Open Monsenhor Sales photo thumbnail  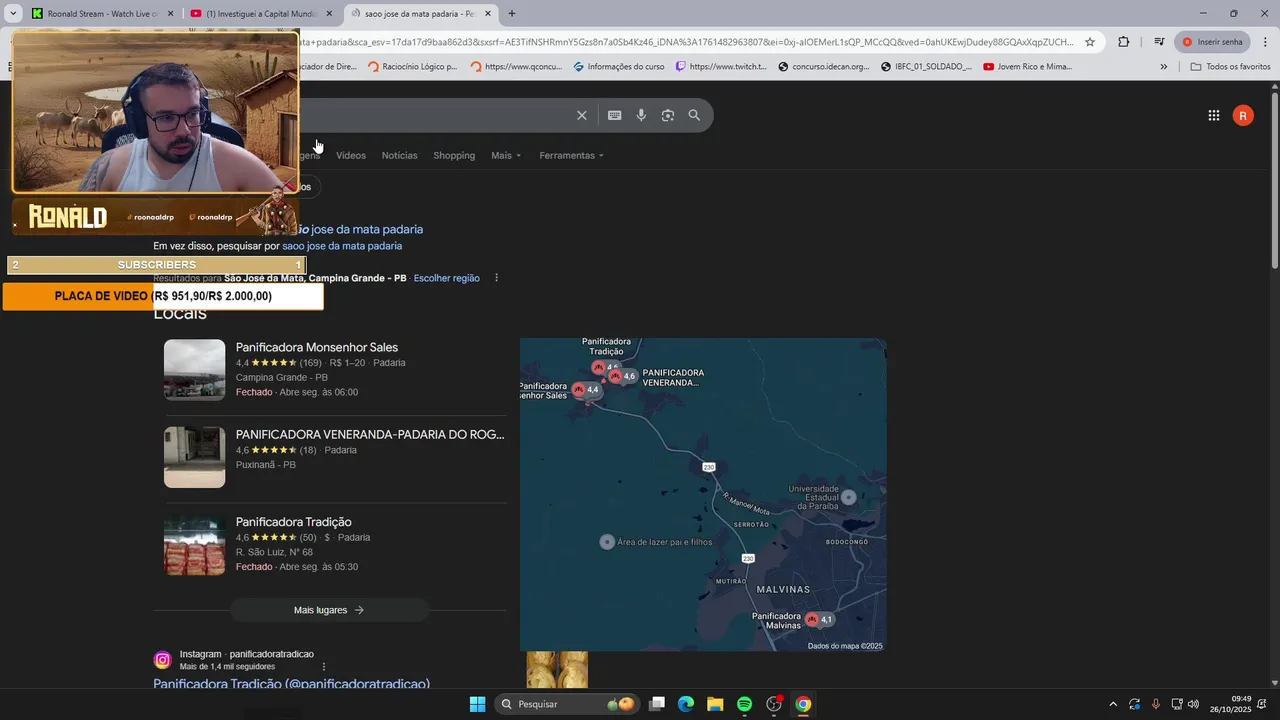(x=195, y=370)
